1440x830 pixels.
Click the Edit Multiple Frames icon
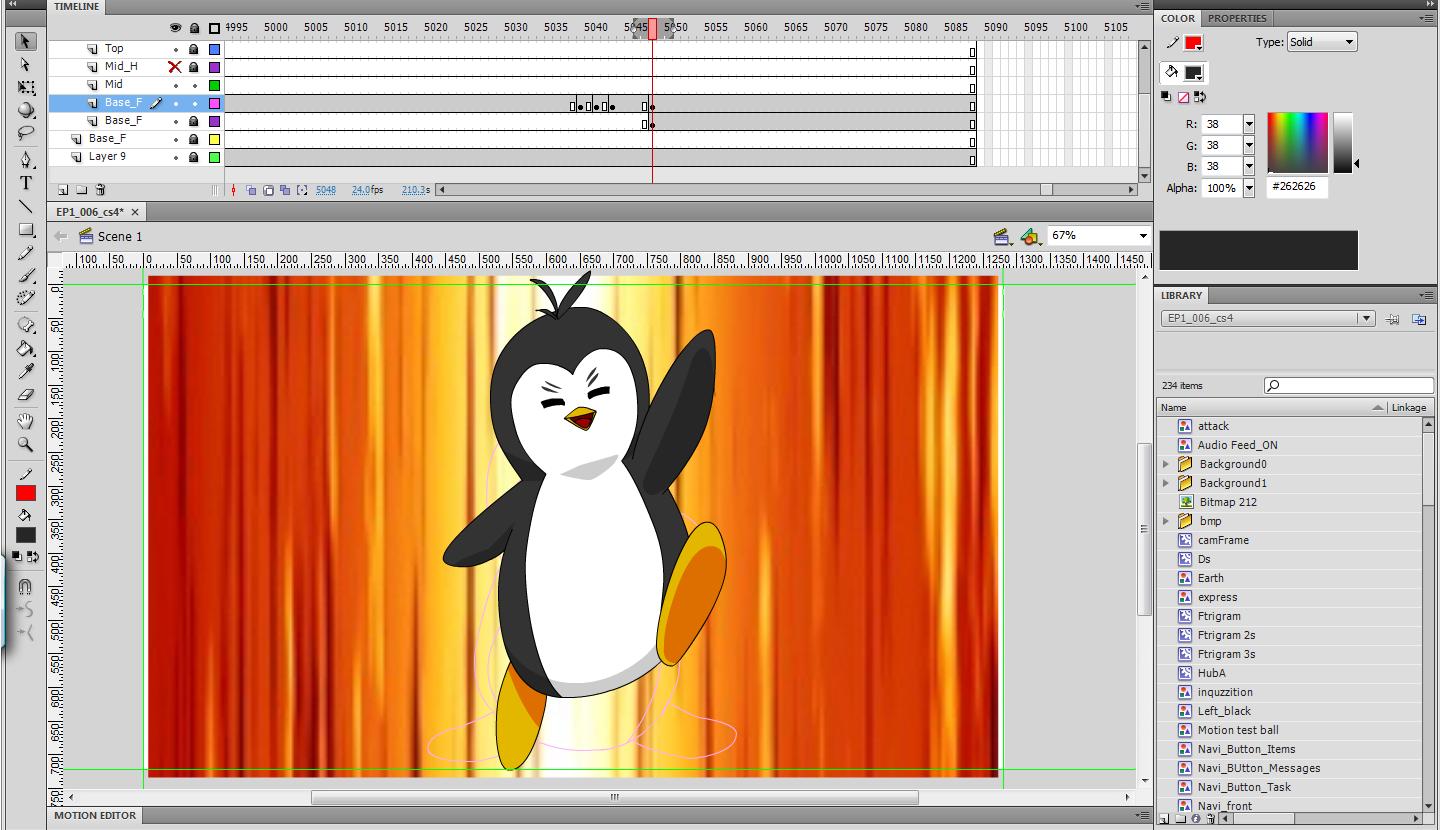[285, 190]
